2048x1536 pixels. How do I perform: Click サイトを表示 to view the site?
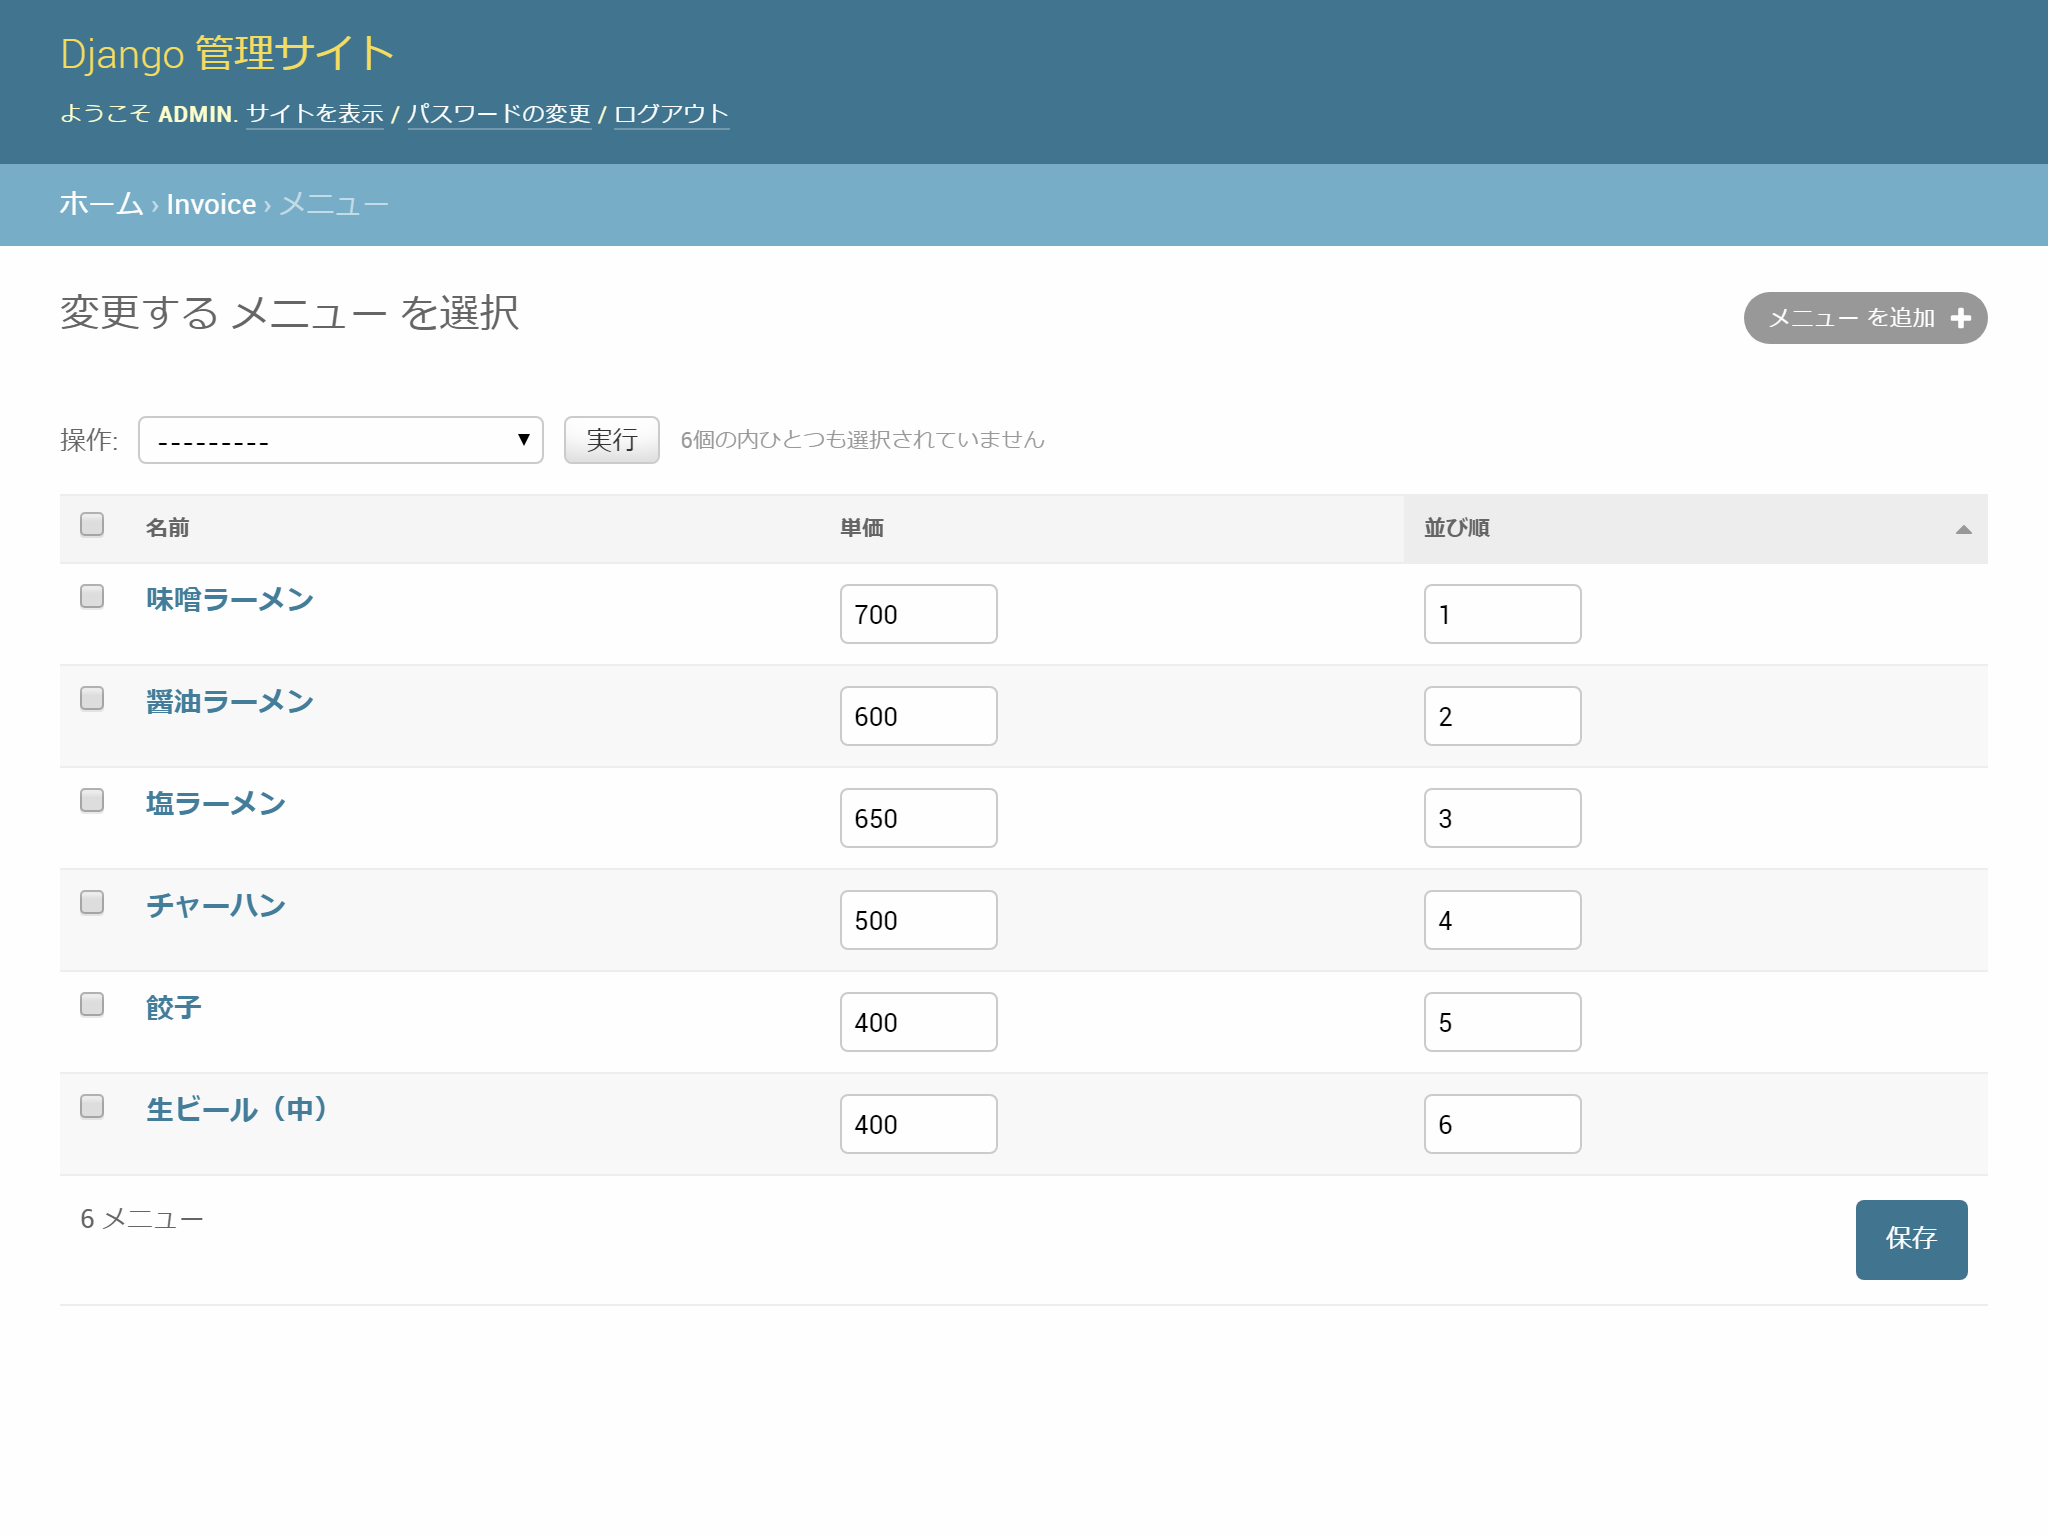click(x=313, y=114)
